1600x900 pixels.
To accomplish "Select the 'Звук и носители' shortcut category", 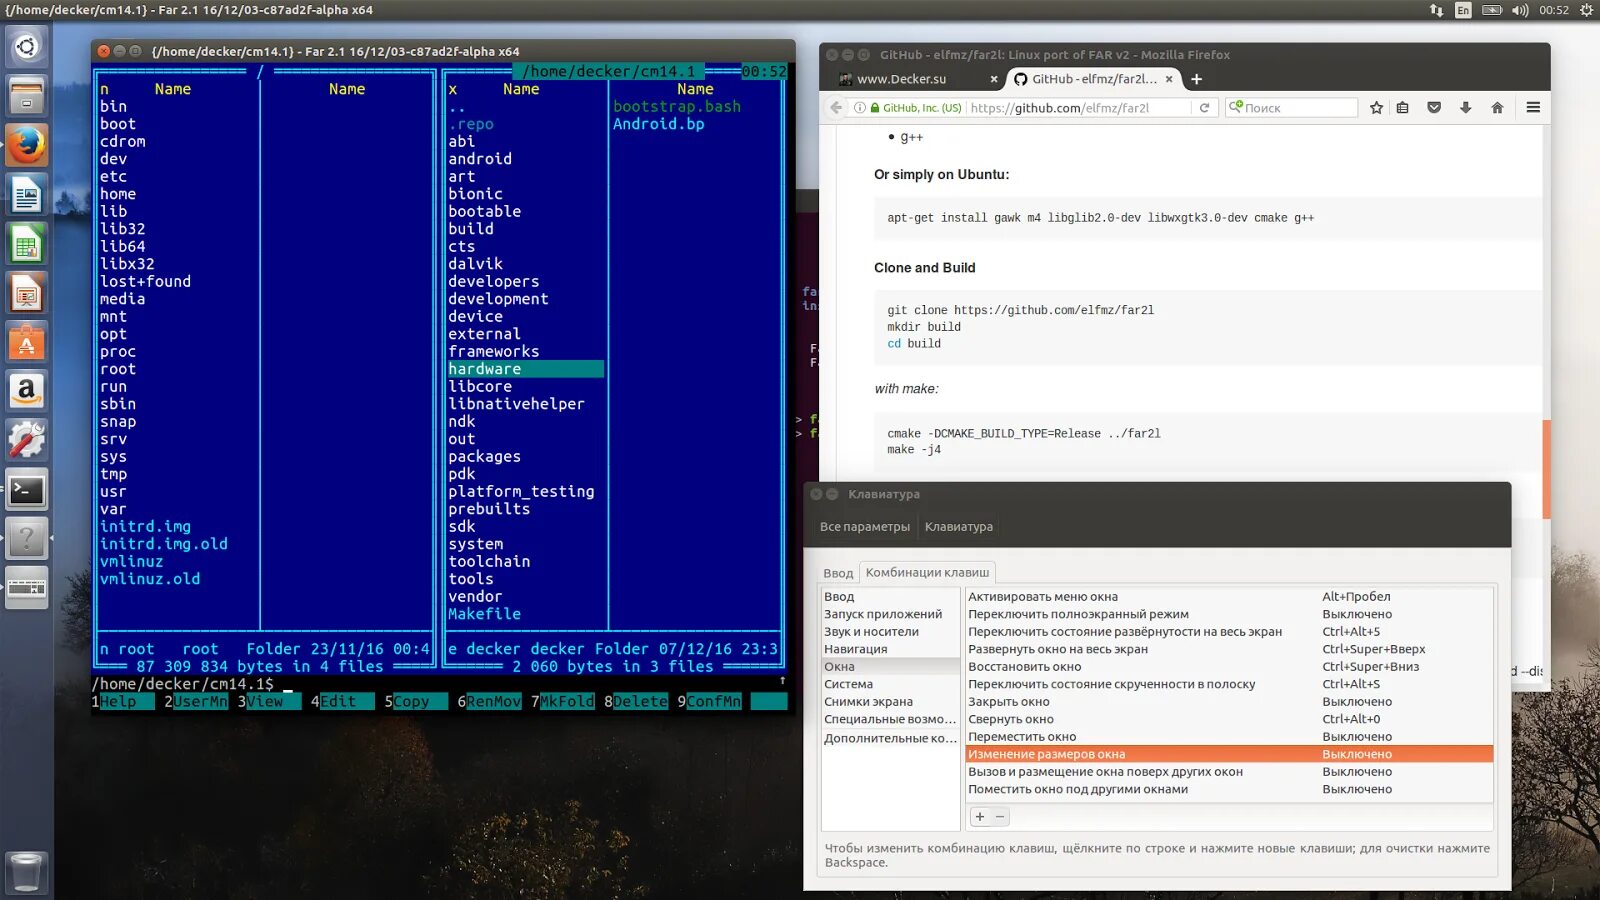I will pos(890,632).
